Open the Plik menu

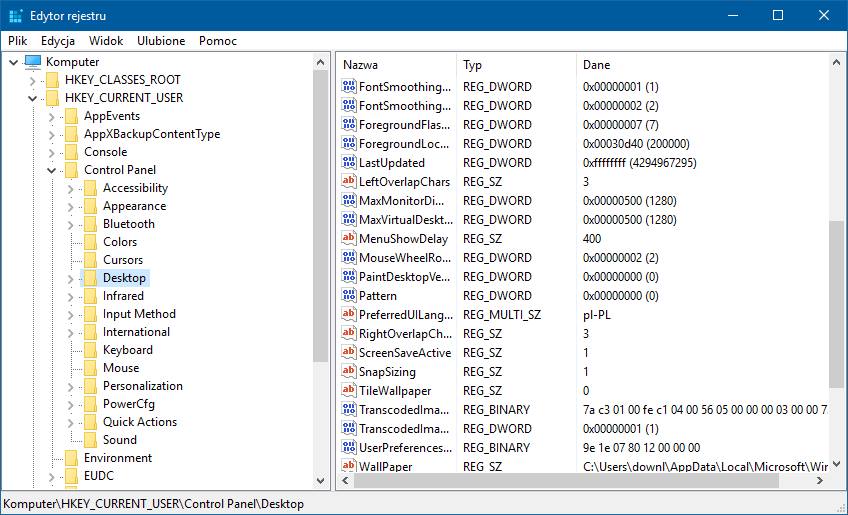pyautogui.click(x=18, y=41)
